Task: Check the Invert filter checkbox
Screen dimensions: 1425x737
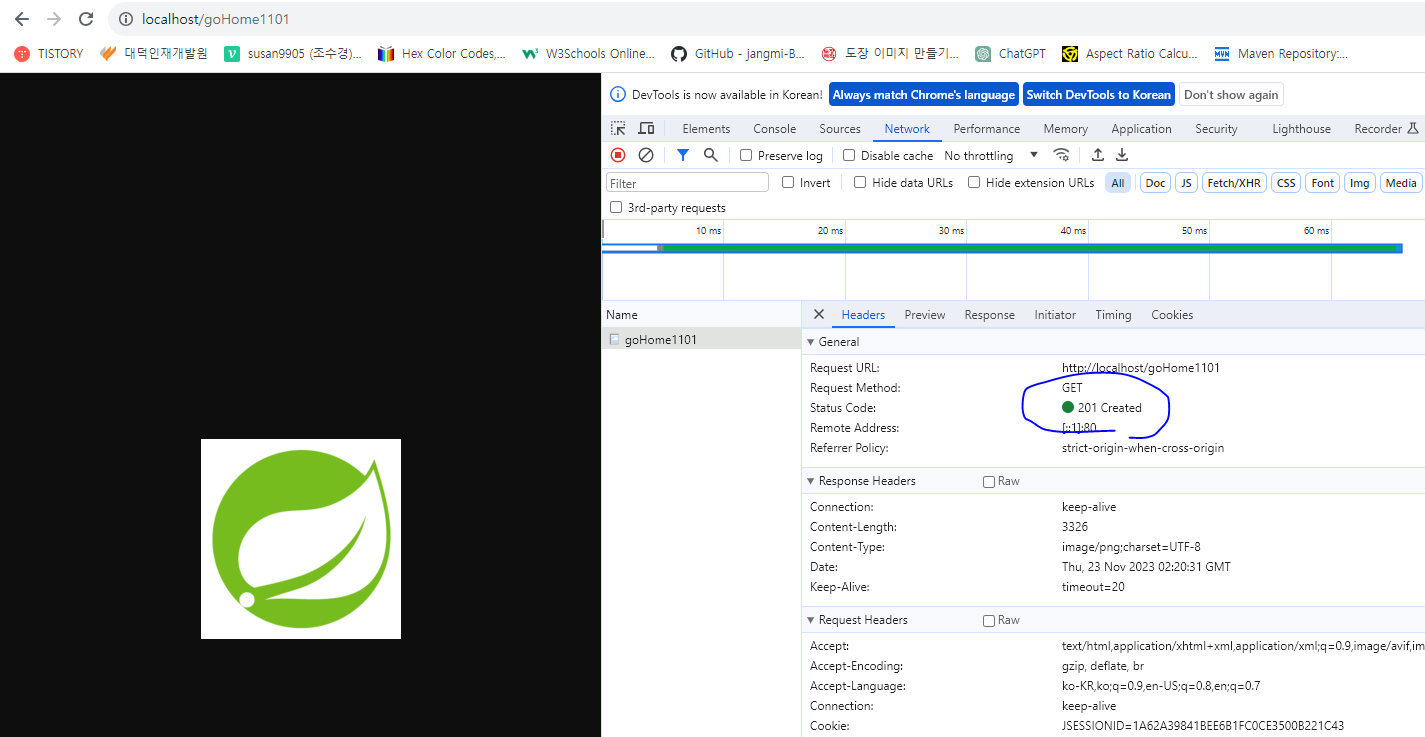Action: 788,182
